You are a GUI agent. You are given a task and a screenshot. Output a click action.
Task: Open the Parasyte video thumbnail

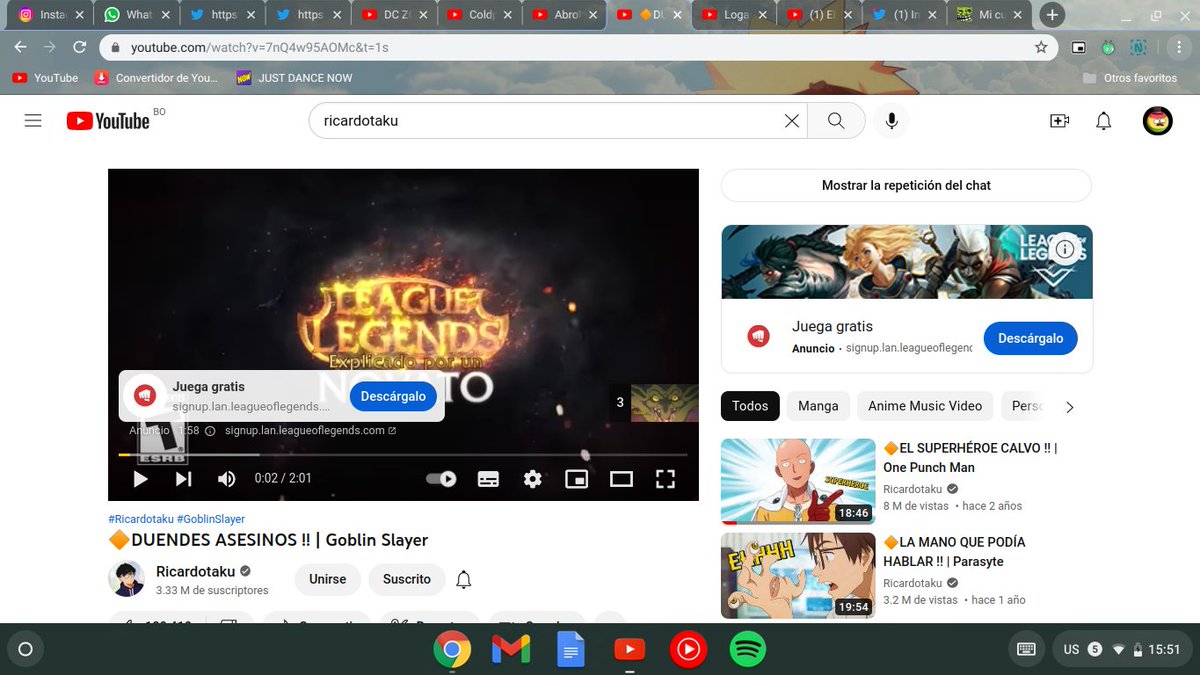(x=798, y=576)
